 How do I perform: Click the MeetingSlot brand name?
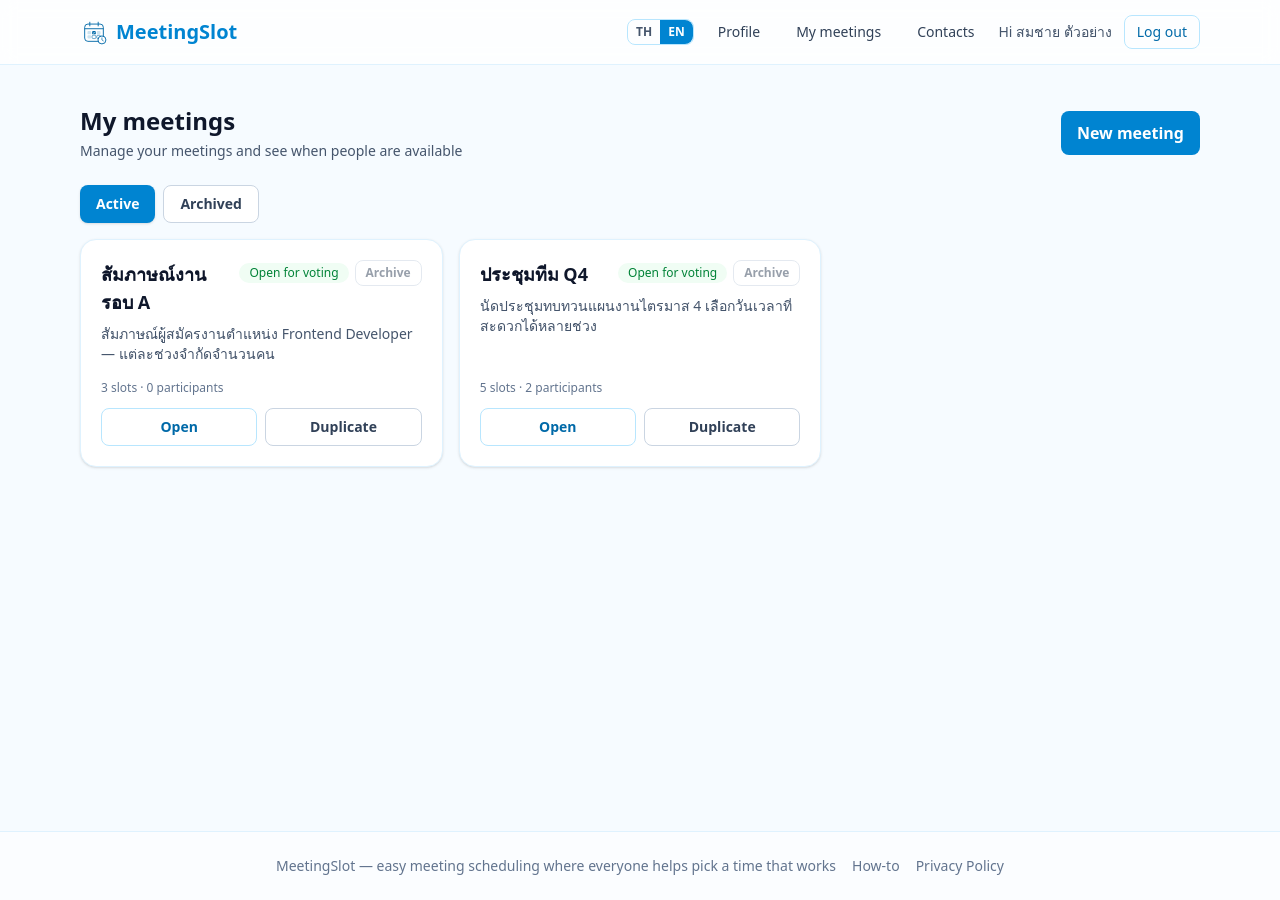177,32
